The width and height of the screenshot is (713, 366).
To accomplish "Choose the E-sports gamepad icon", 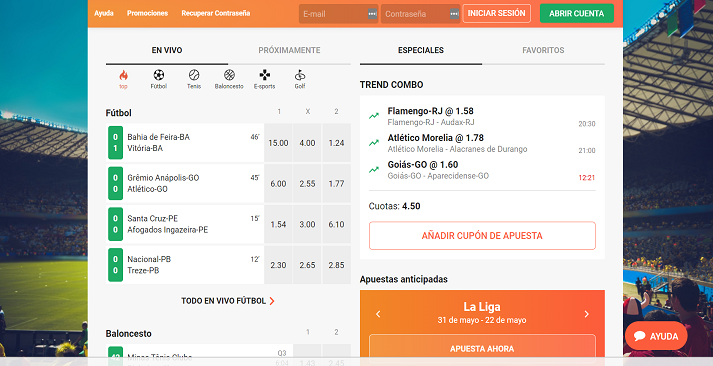I will tap(265, 75).
